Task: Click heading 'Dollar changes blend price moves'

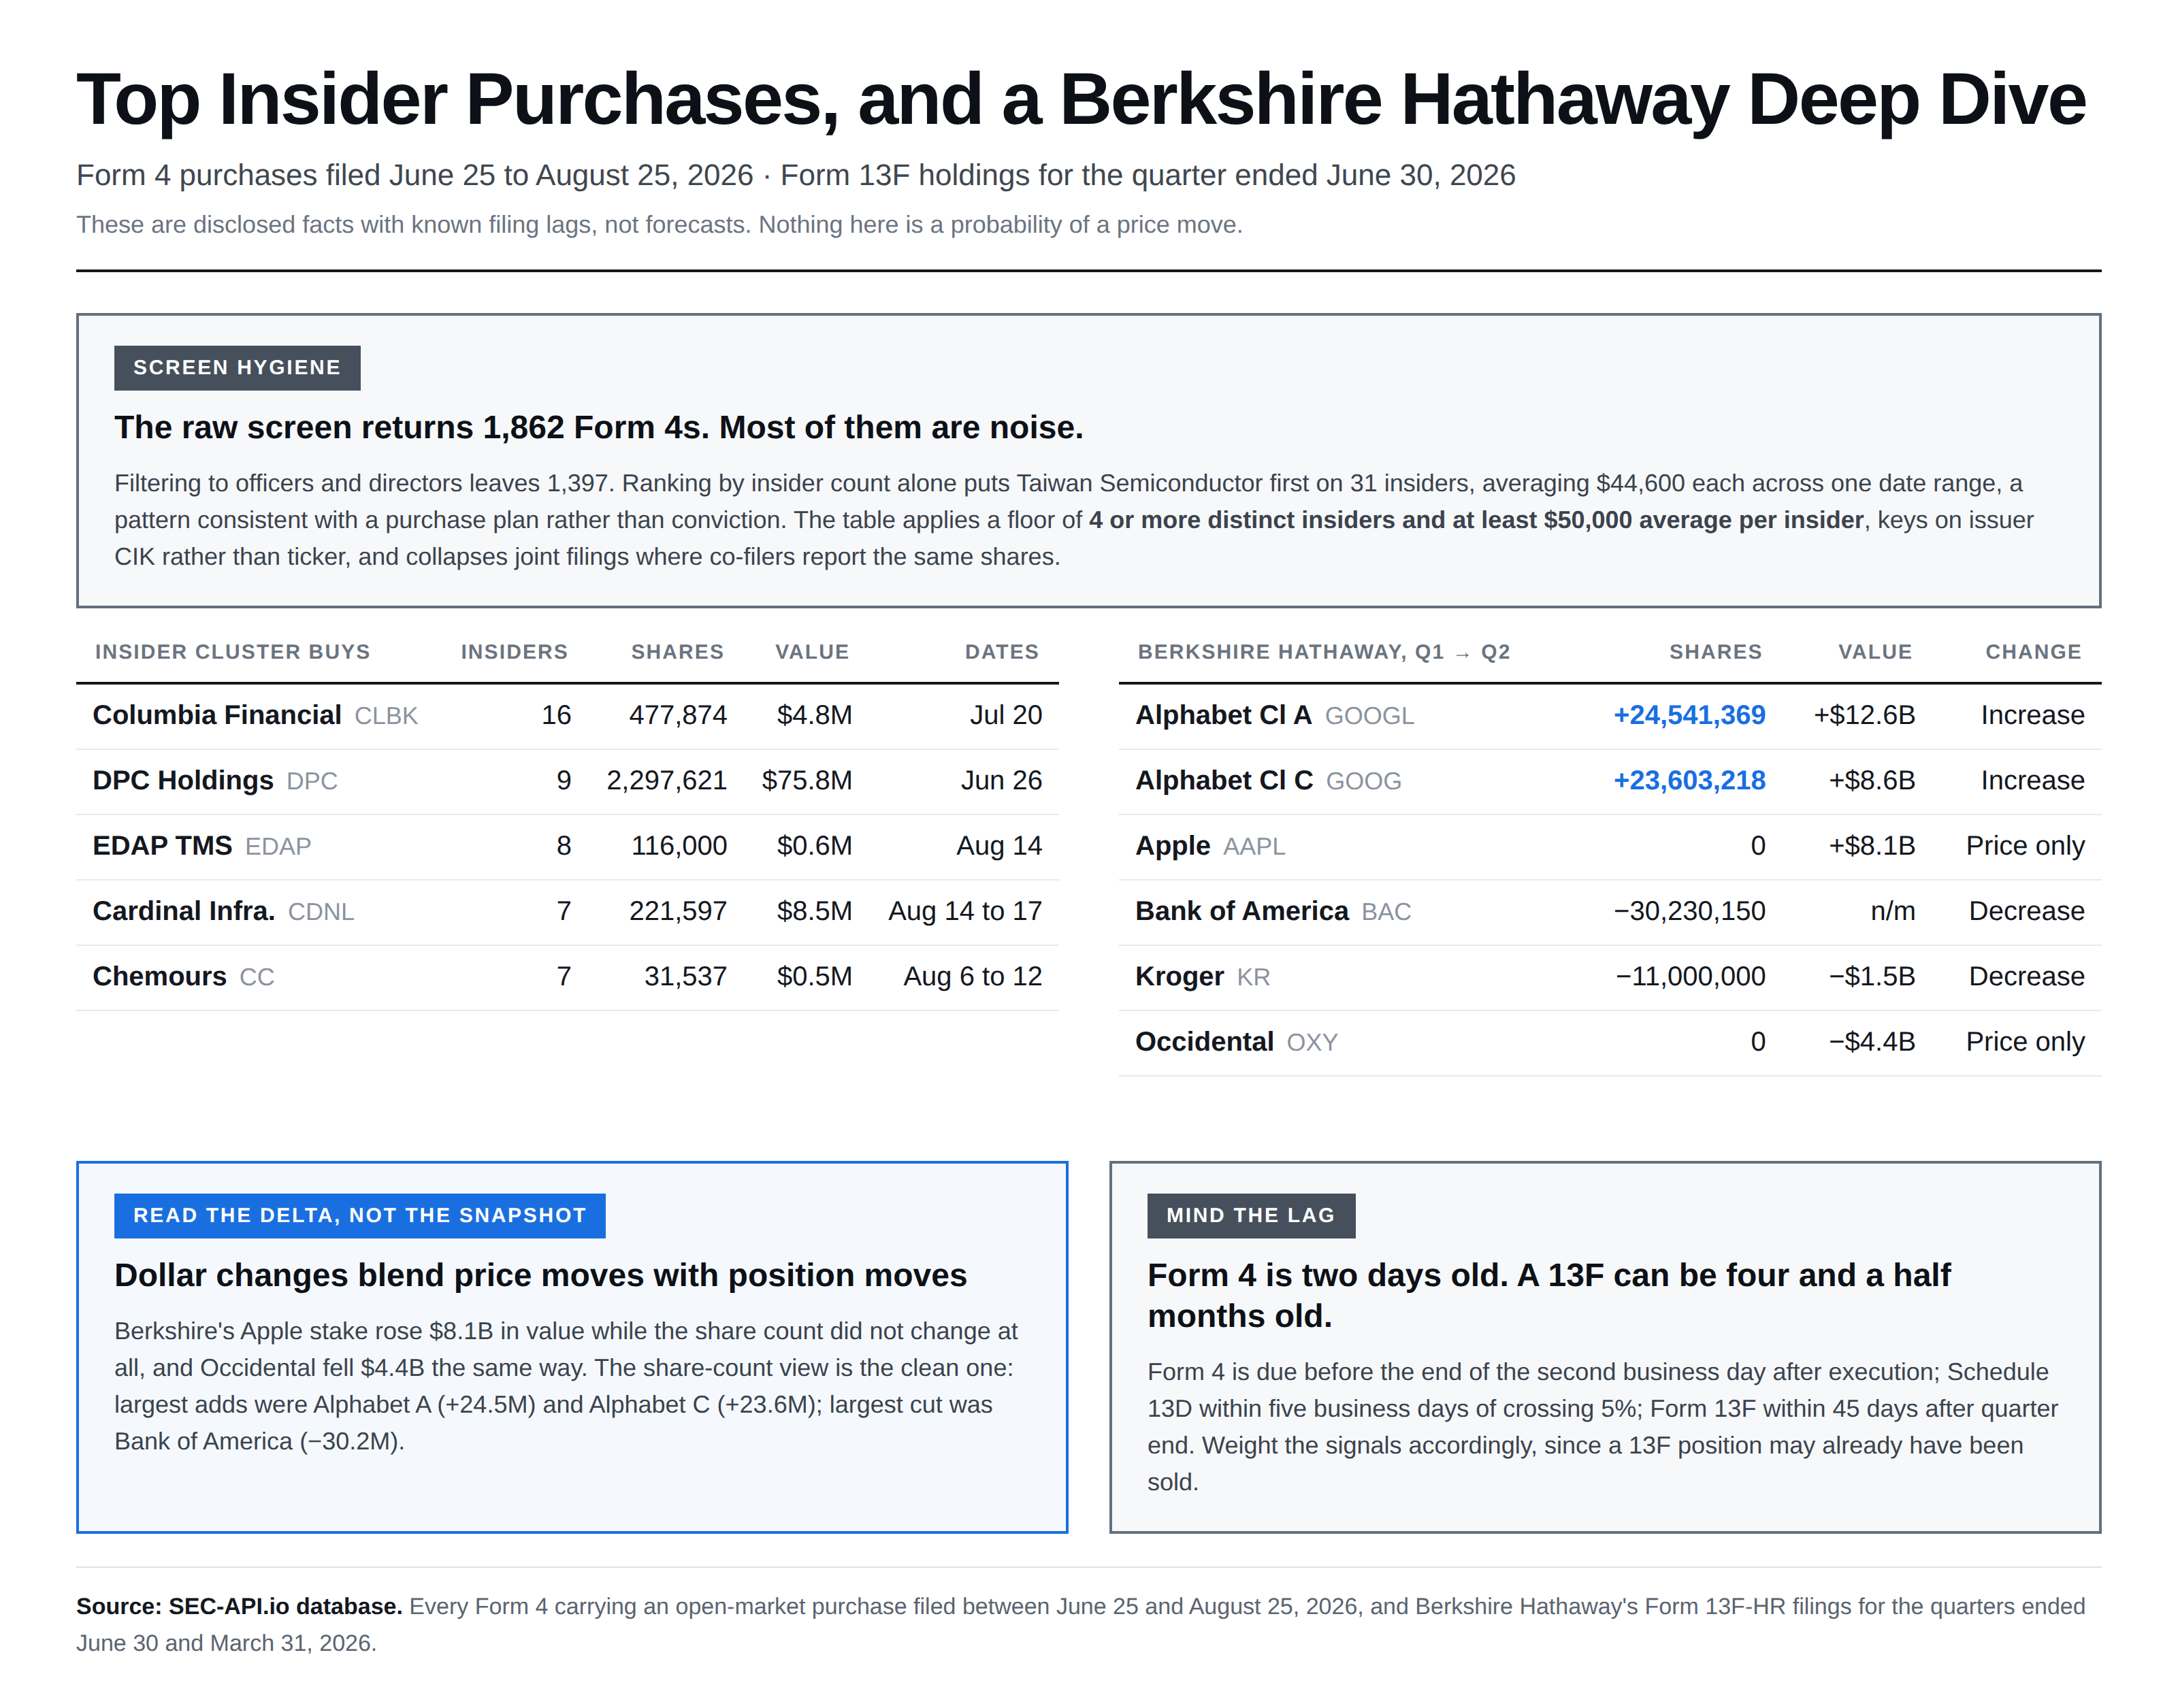Action: (541, 1275)
